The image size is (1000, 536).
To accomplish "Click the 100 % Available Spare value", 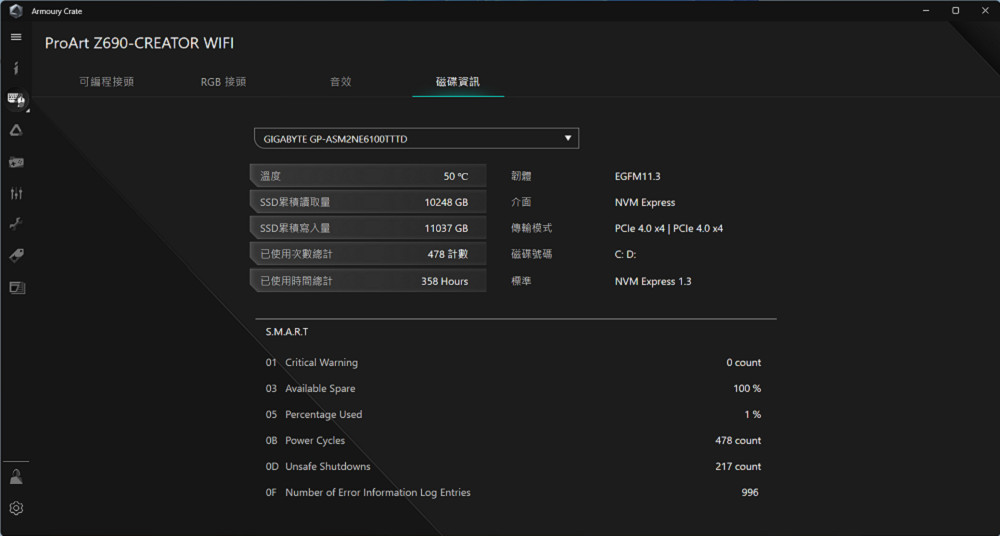I will [747, 389].
